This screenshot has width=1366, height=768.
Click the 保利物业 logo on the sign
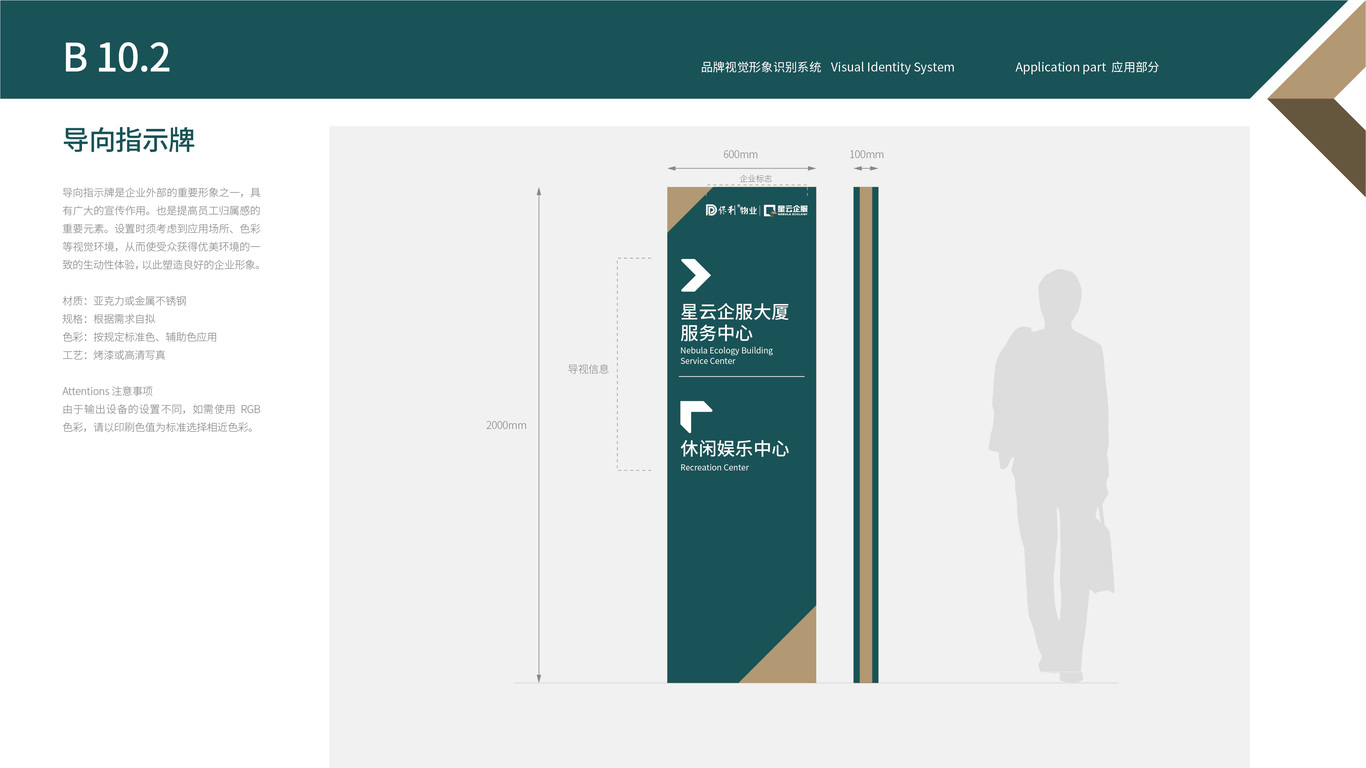click(731, 210)
